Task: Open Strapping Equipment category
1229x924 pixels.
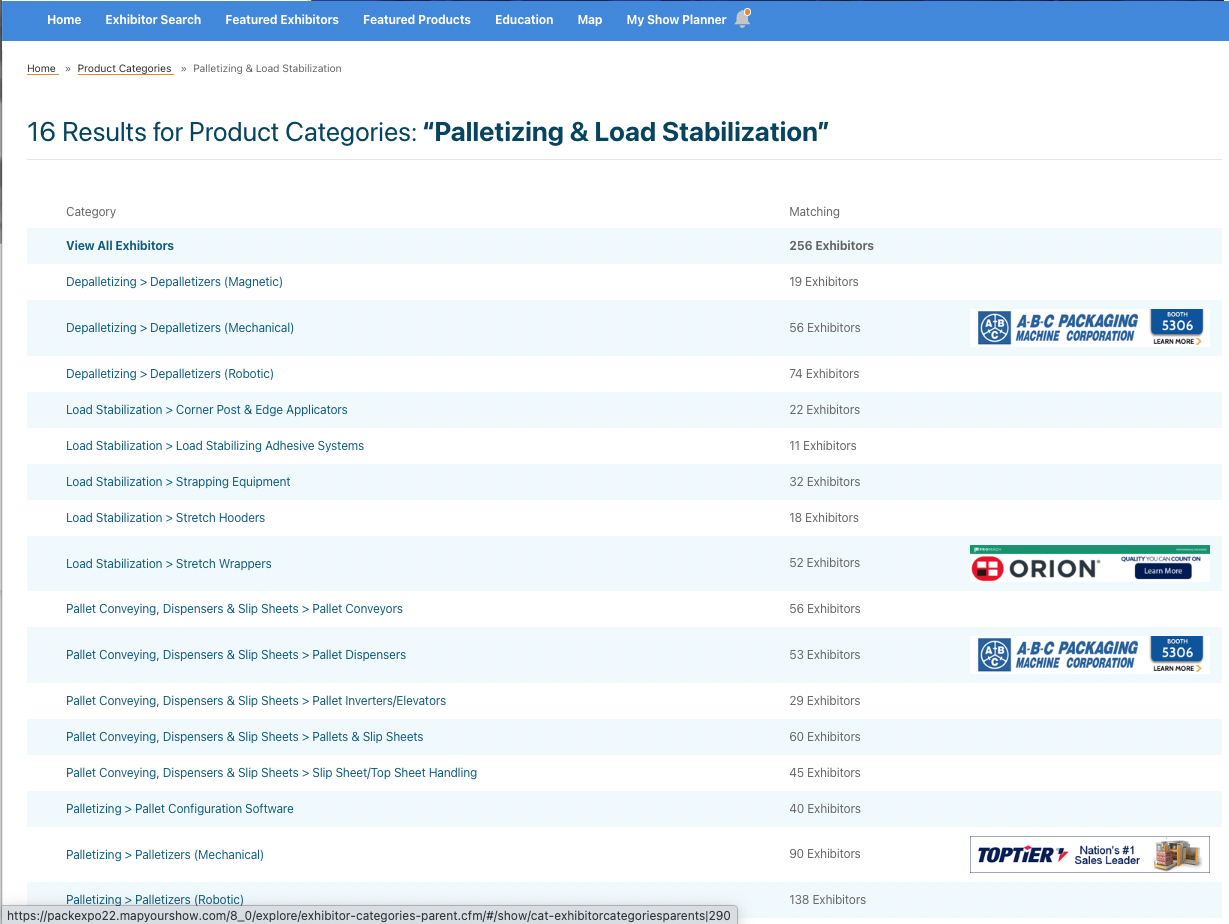Action: (x=178, y=481)
